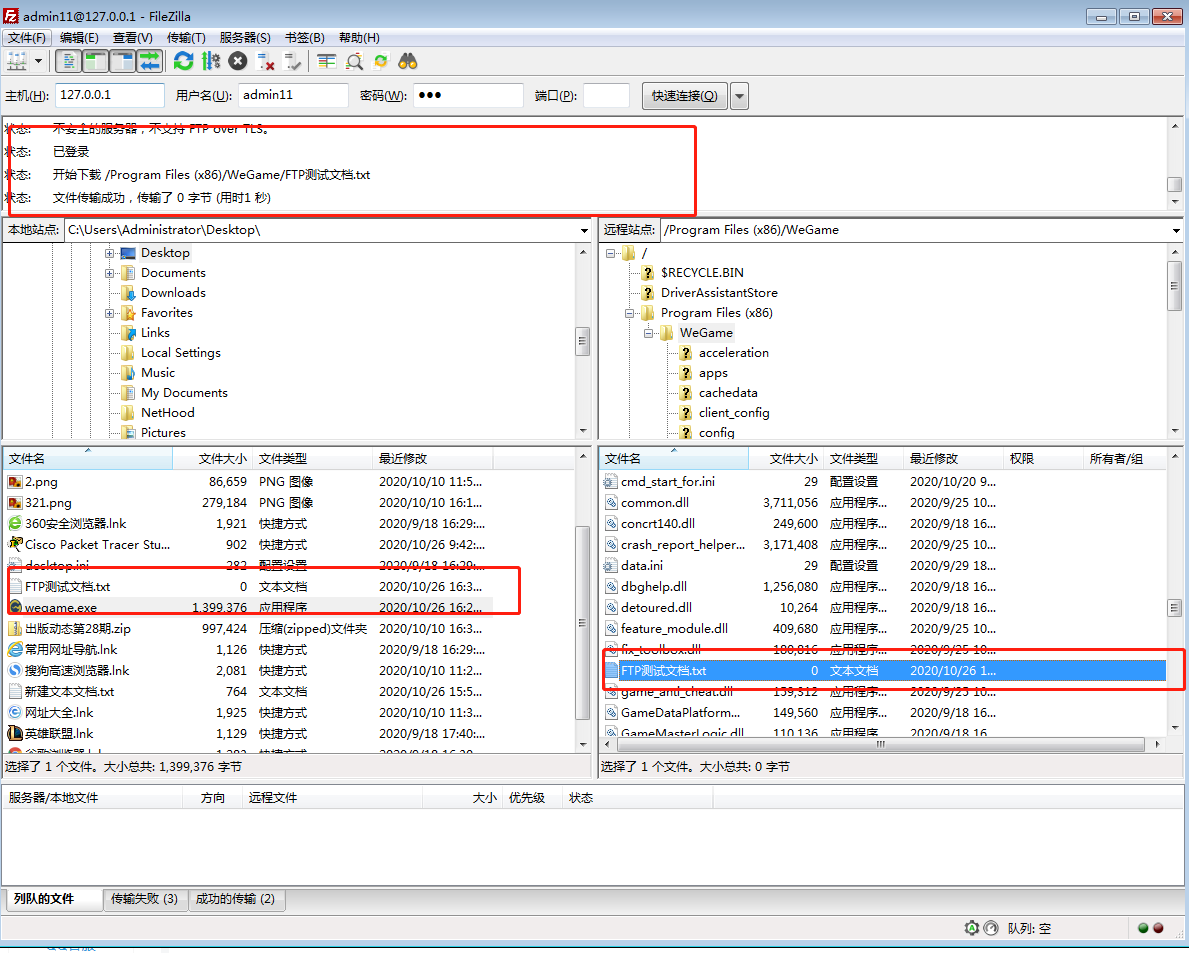Collapse the Program Files (x86) tree node

click(630, 312)
